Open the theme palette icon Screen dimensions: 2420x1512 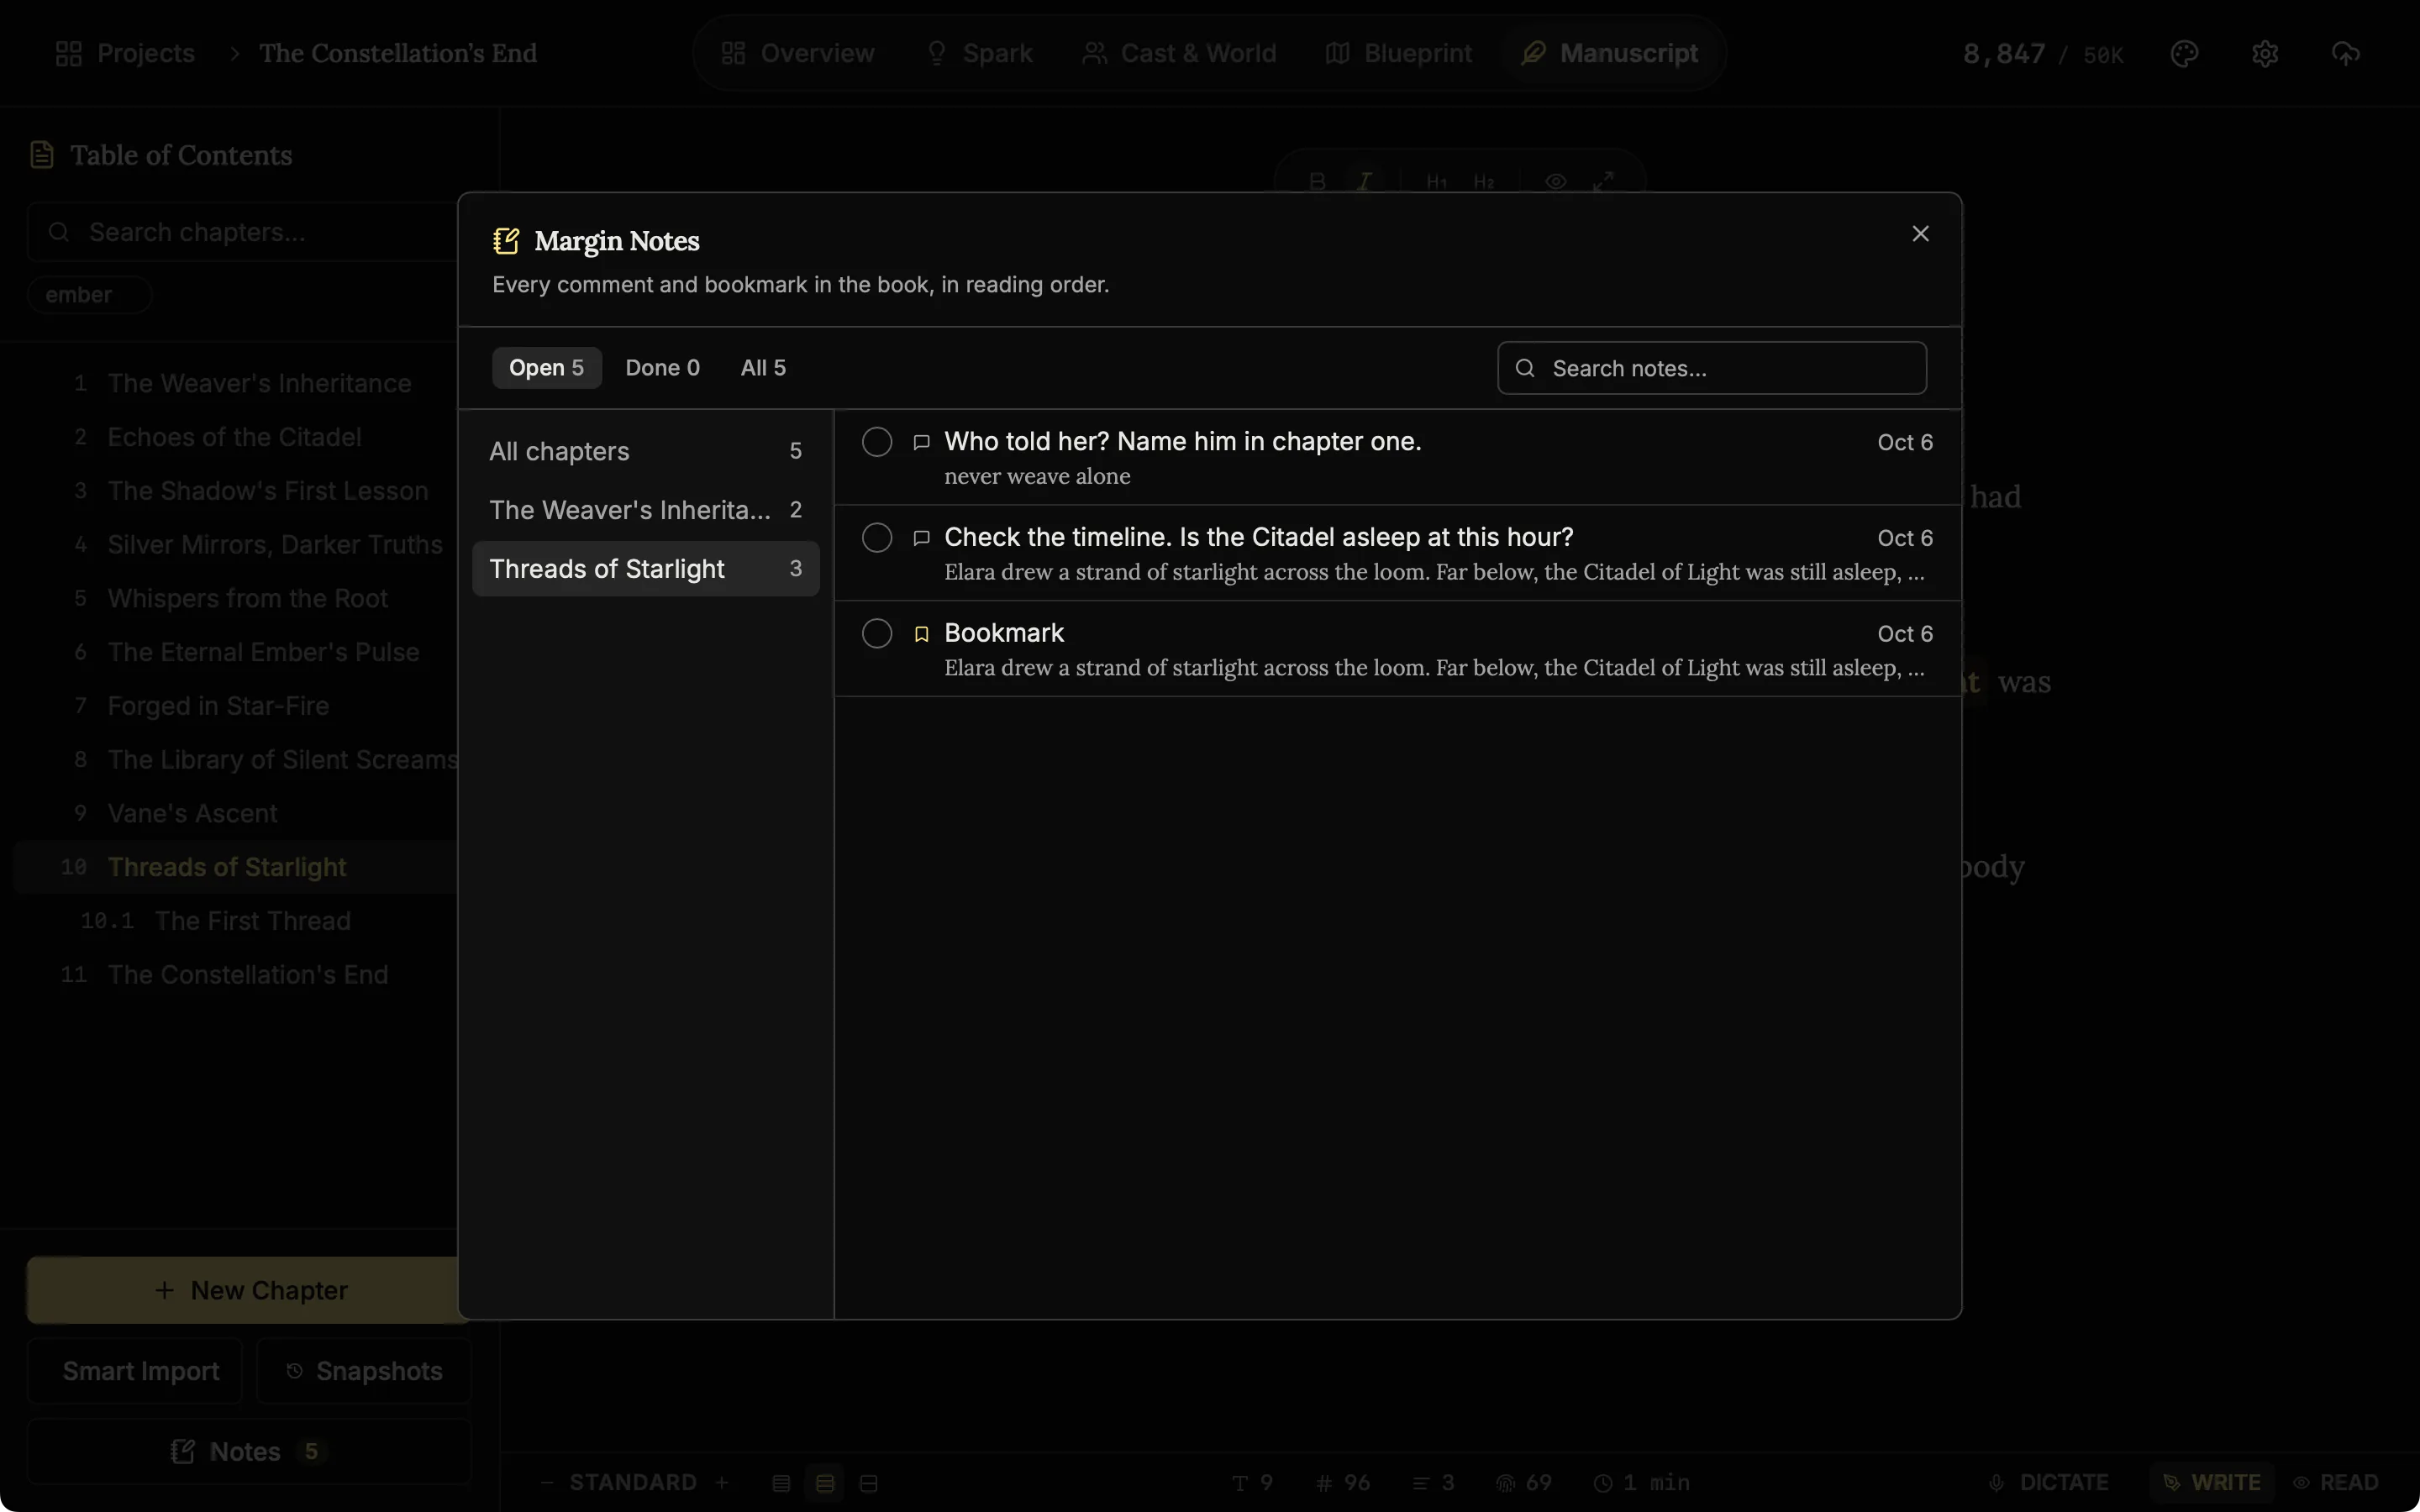point(2184,53)
